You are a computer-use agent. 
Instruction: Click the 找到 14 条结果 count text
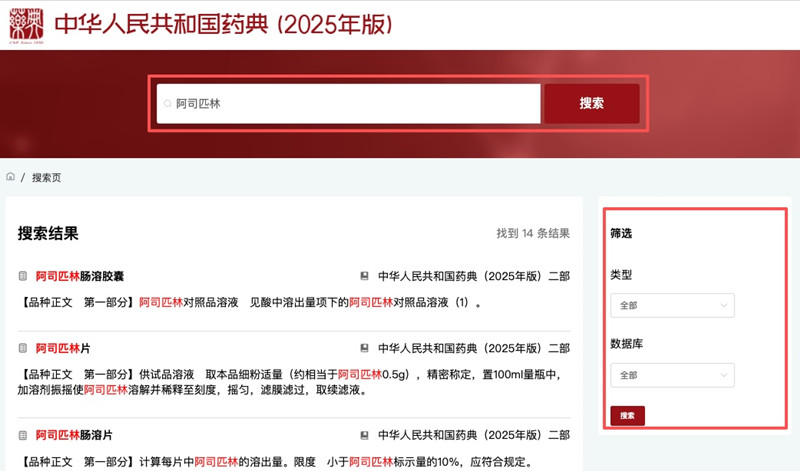[533, 233]
